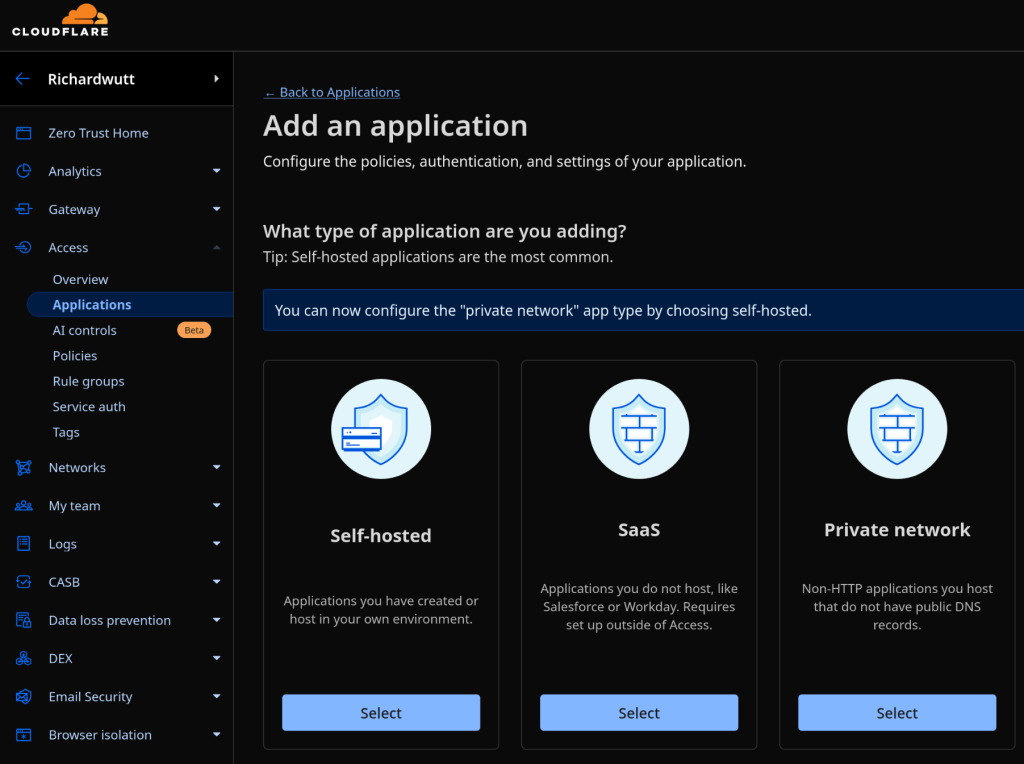Follow the Back to Applications link
Image resolution: width=1024 pixels, height=764 pixels.
pyautogui.click(x=331, y=92)
